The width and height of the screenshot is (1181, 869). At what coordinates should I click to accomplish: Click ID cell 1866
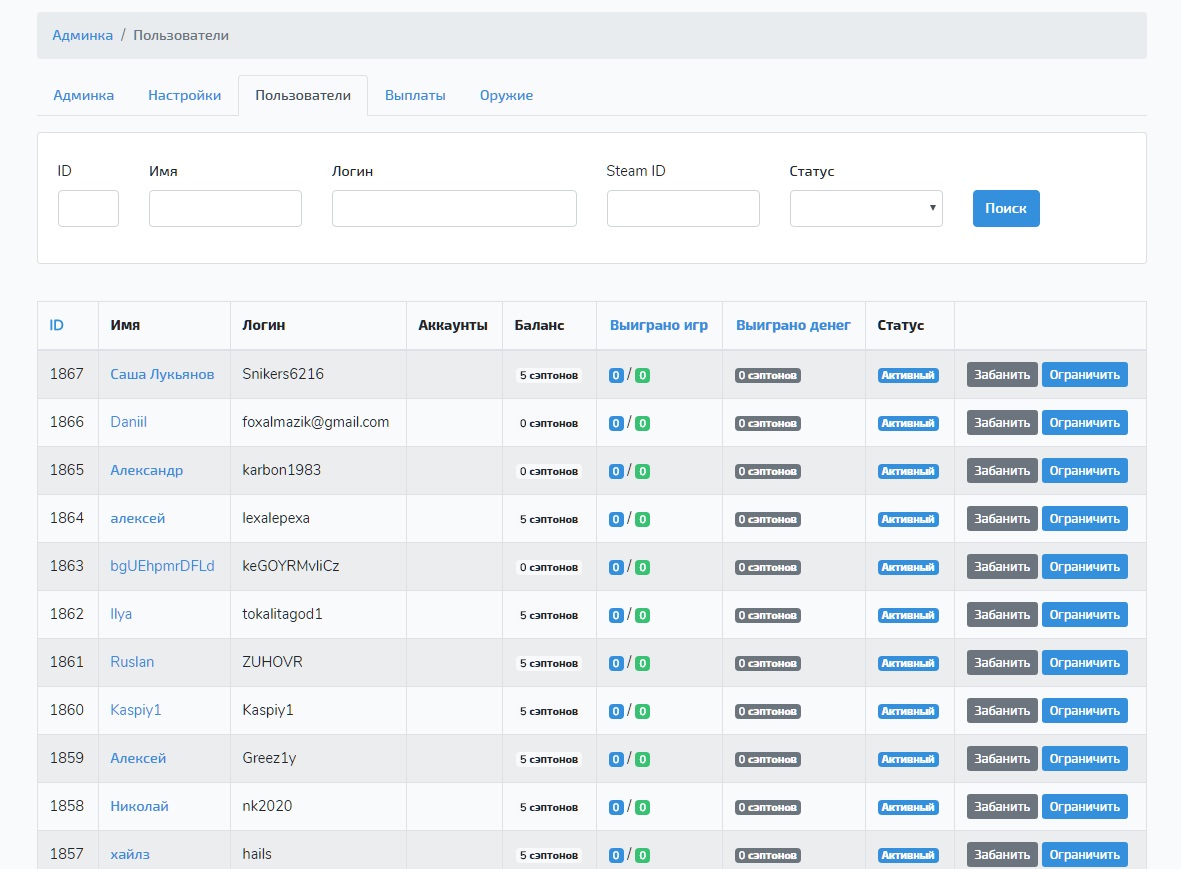[x=66, y=422]
